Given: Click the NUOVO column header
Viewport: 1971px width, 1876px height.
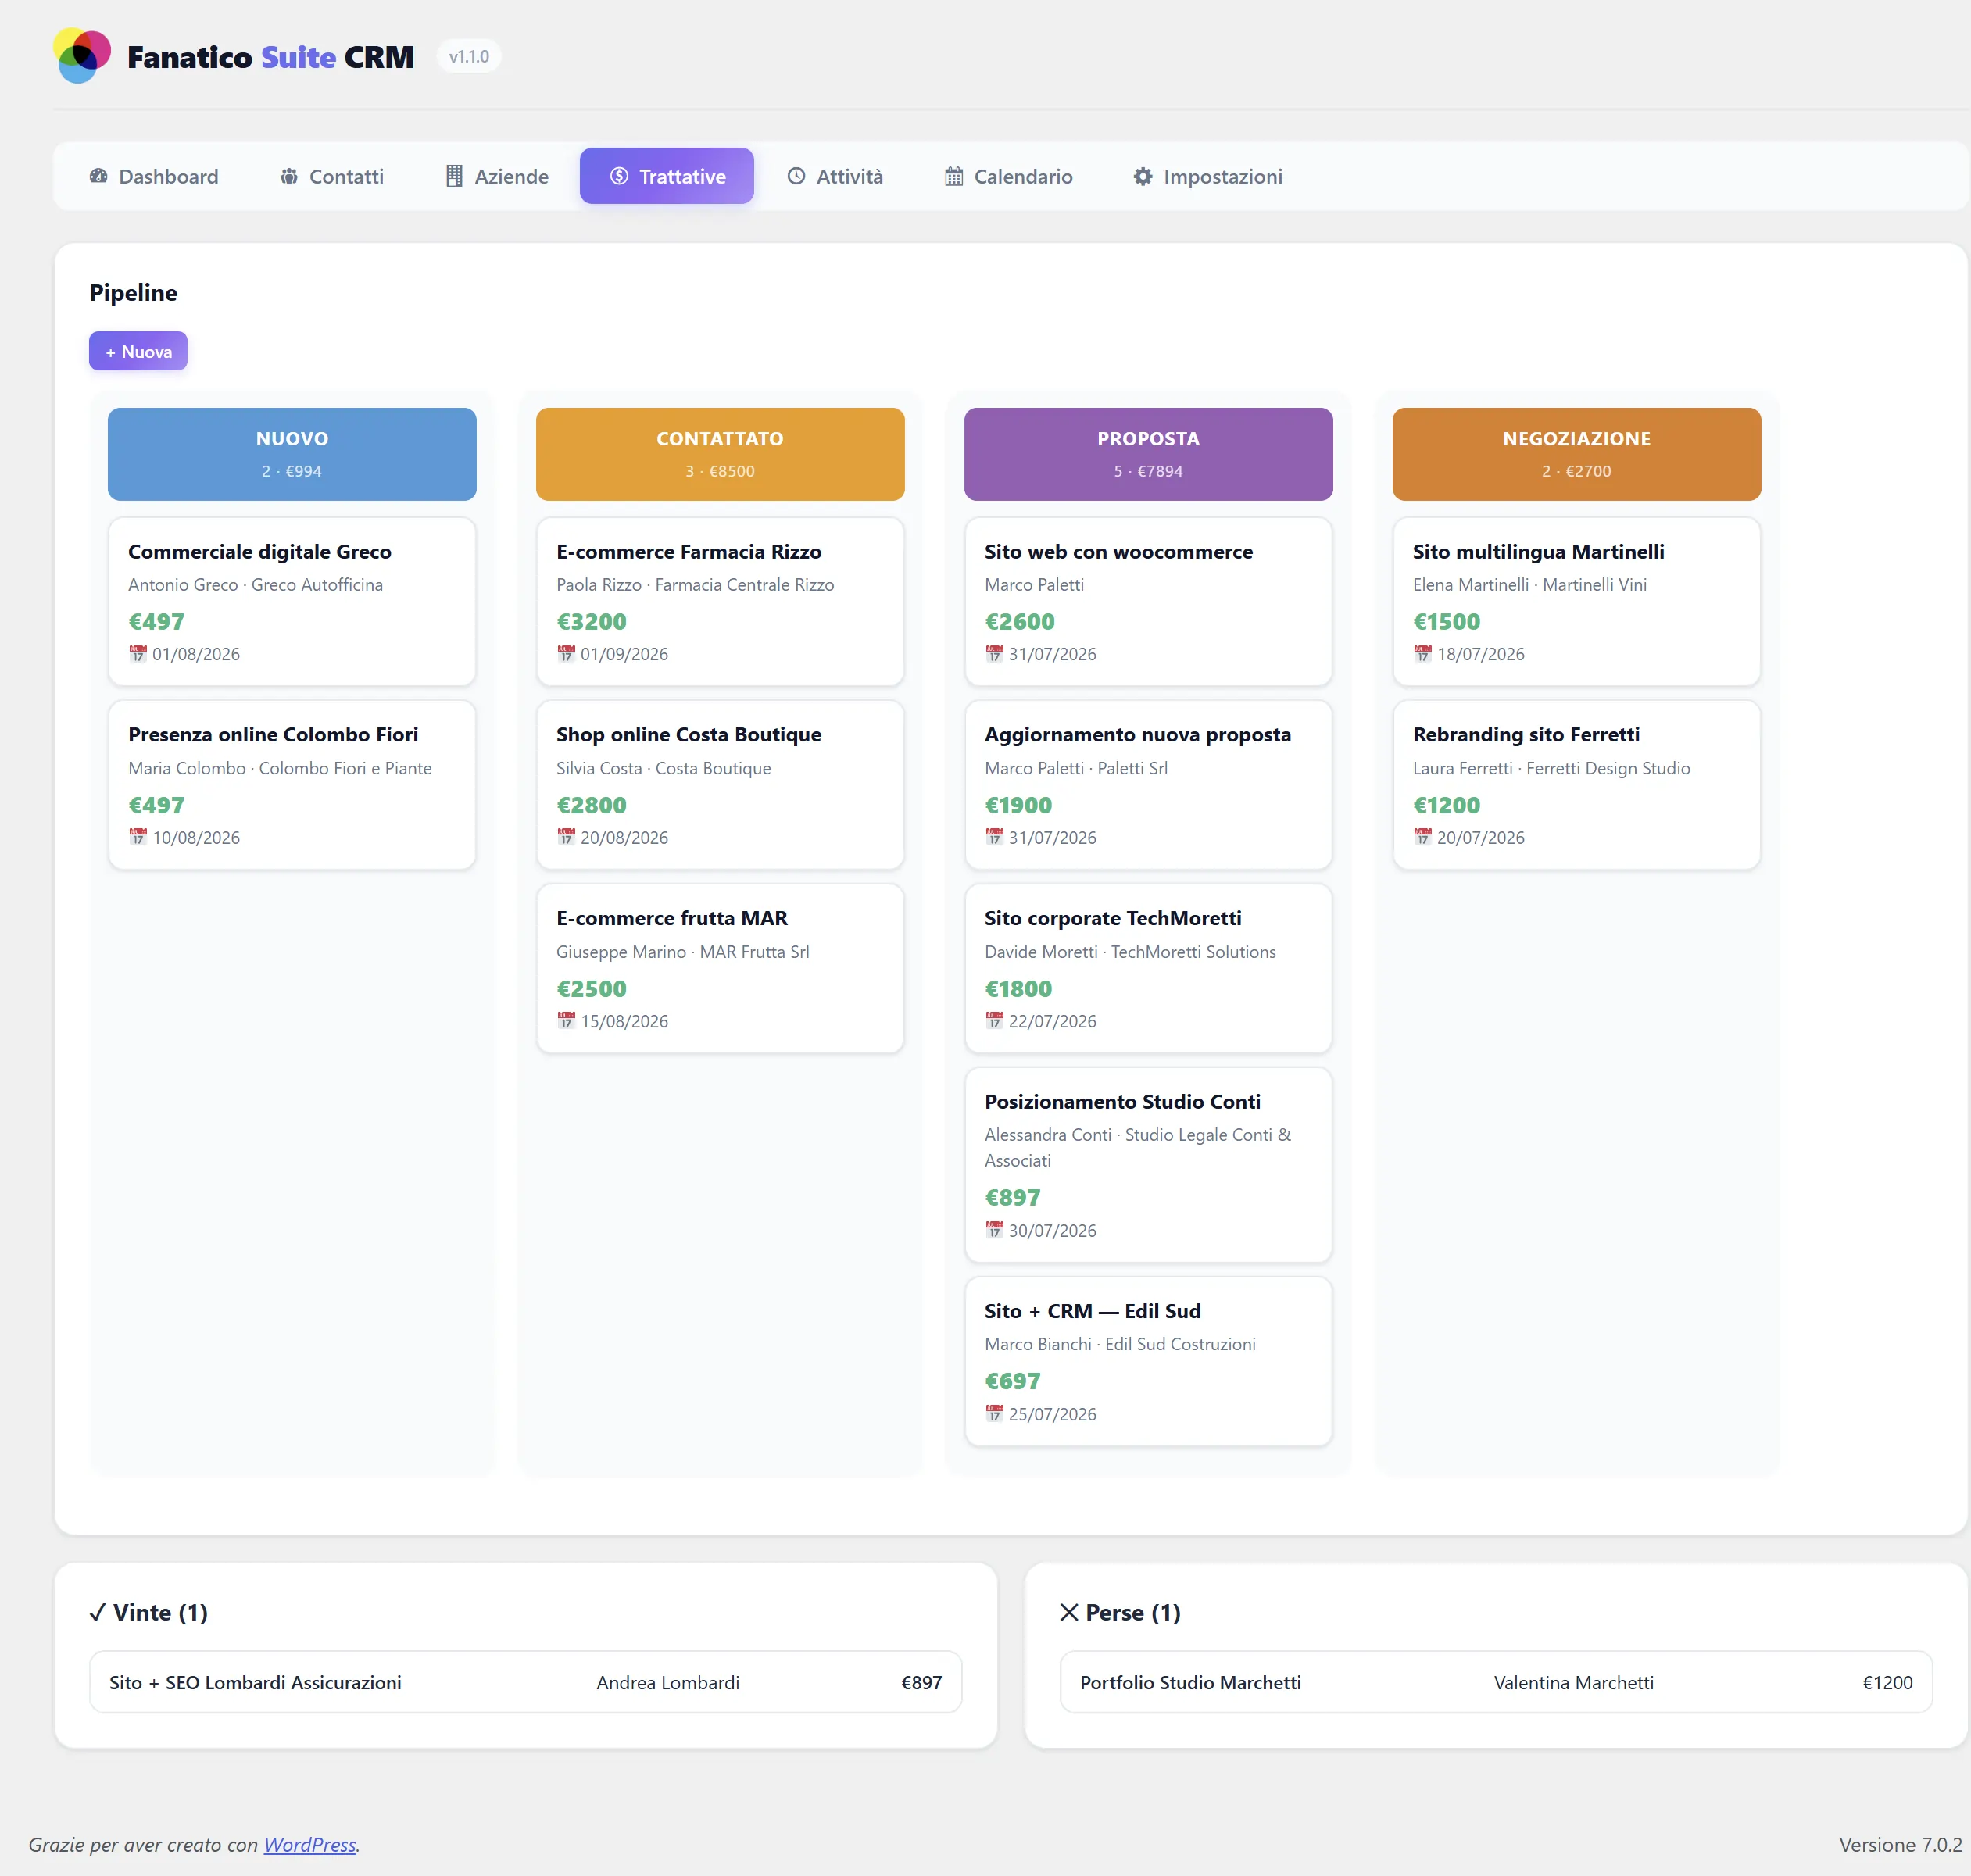Looking at the screenshot, I should point(292,454).
